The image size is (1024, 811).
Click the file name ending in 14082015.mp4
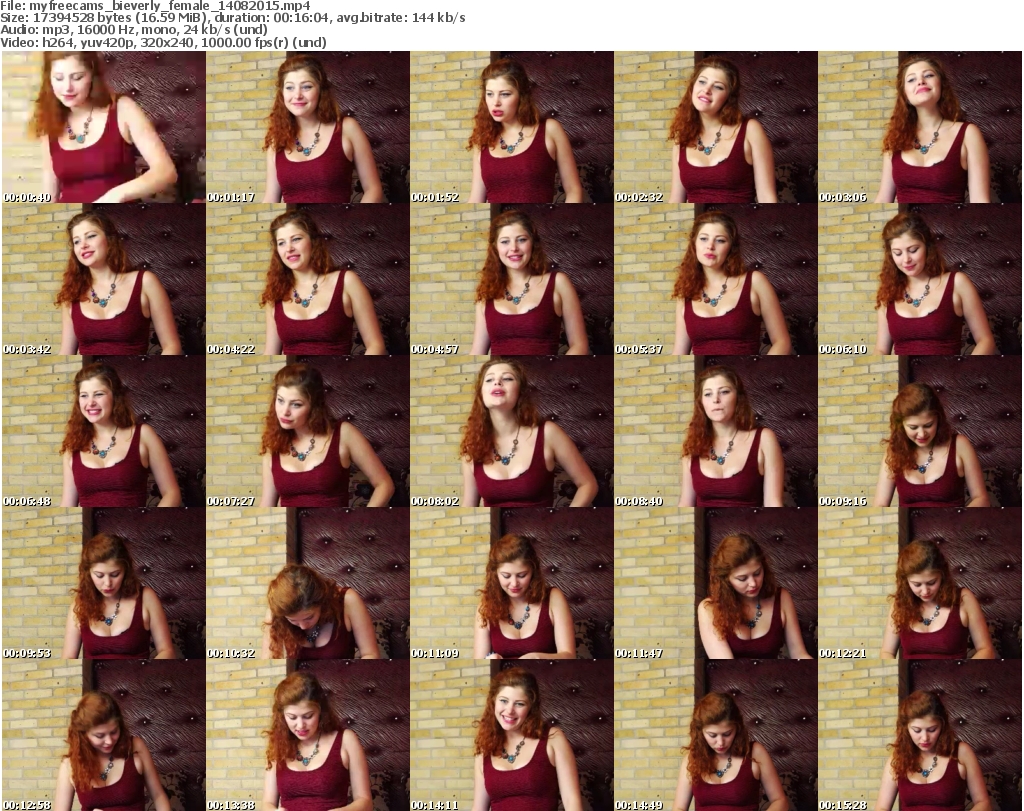click(170, 6)
